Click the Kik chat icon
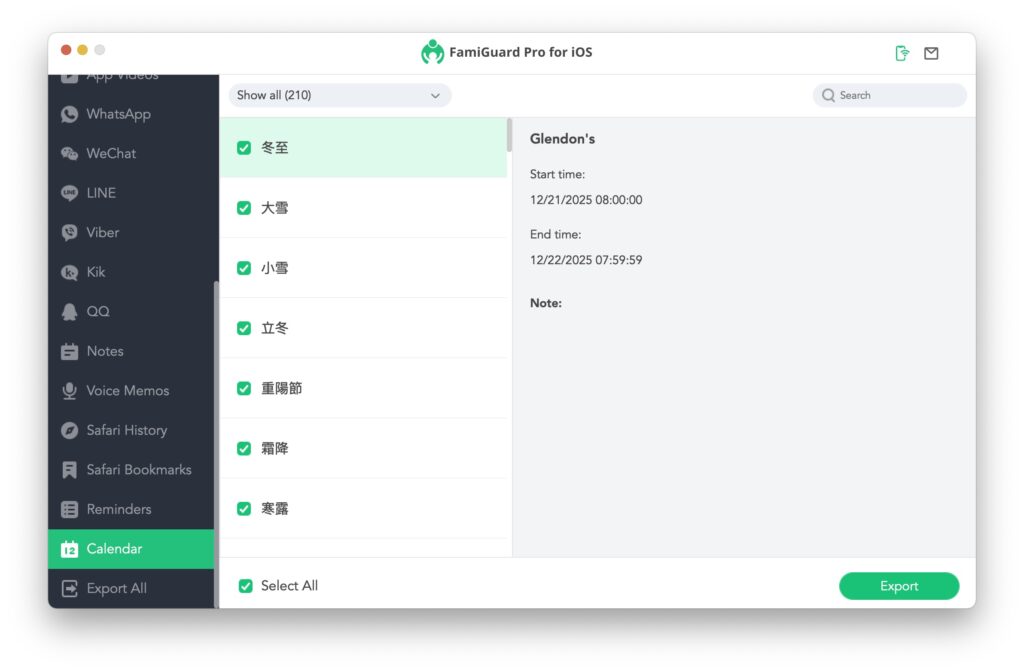This screenshot has height=672, width=1024. tap(69, 272)
